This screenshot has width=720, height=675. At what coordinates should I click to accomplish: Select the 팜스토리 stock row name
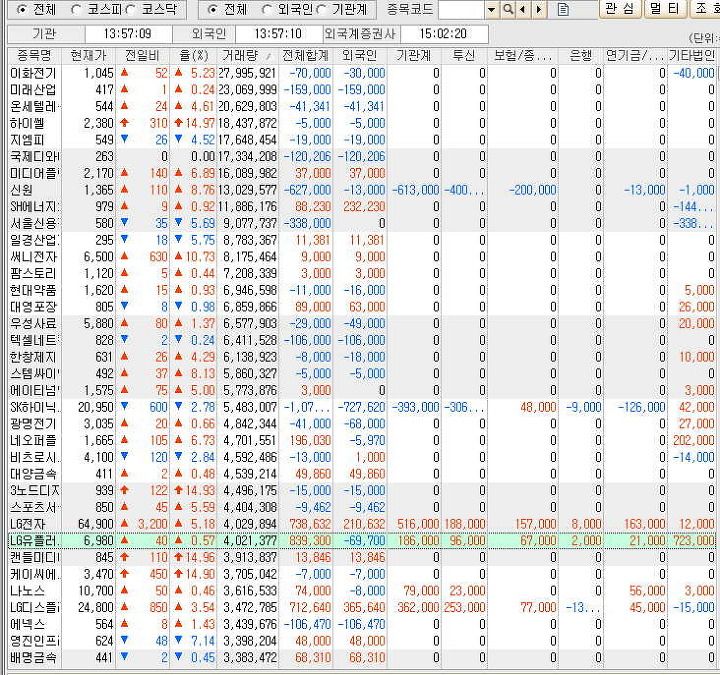pos(33,273)
